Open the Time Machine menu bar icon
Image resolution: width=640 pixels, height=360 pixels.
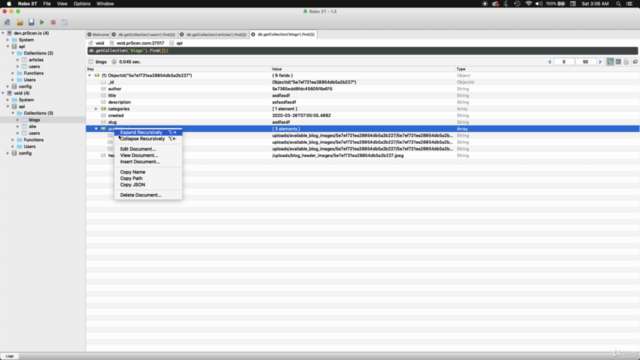tap(517, 4)
